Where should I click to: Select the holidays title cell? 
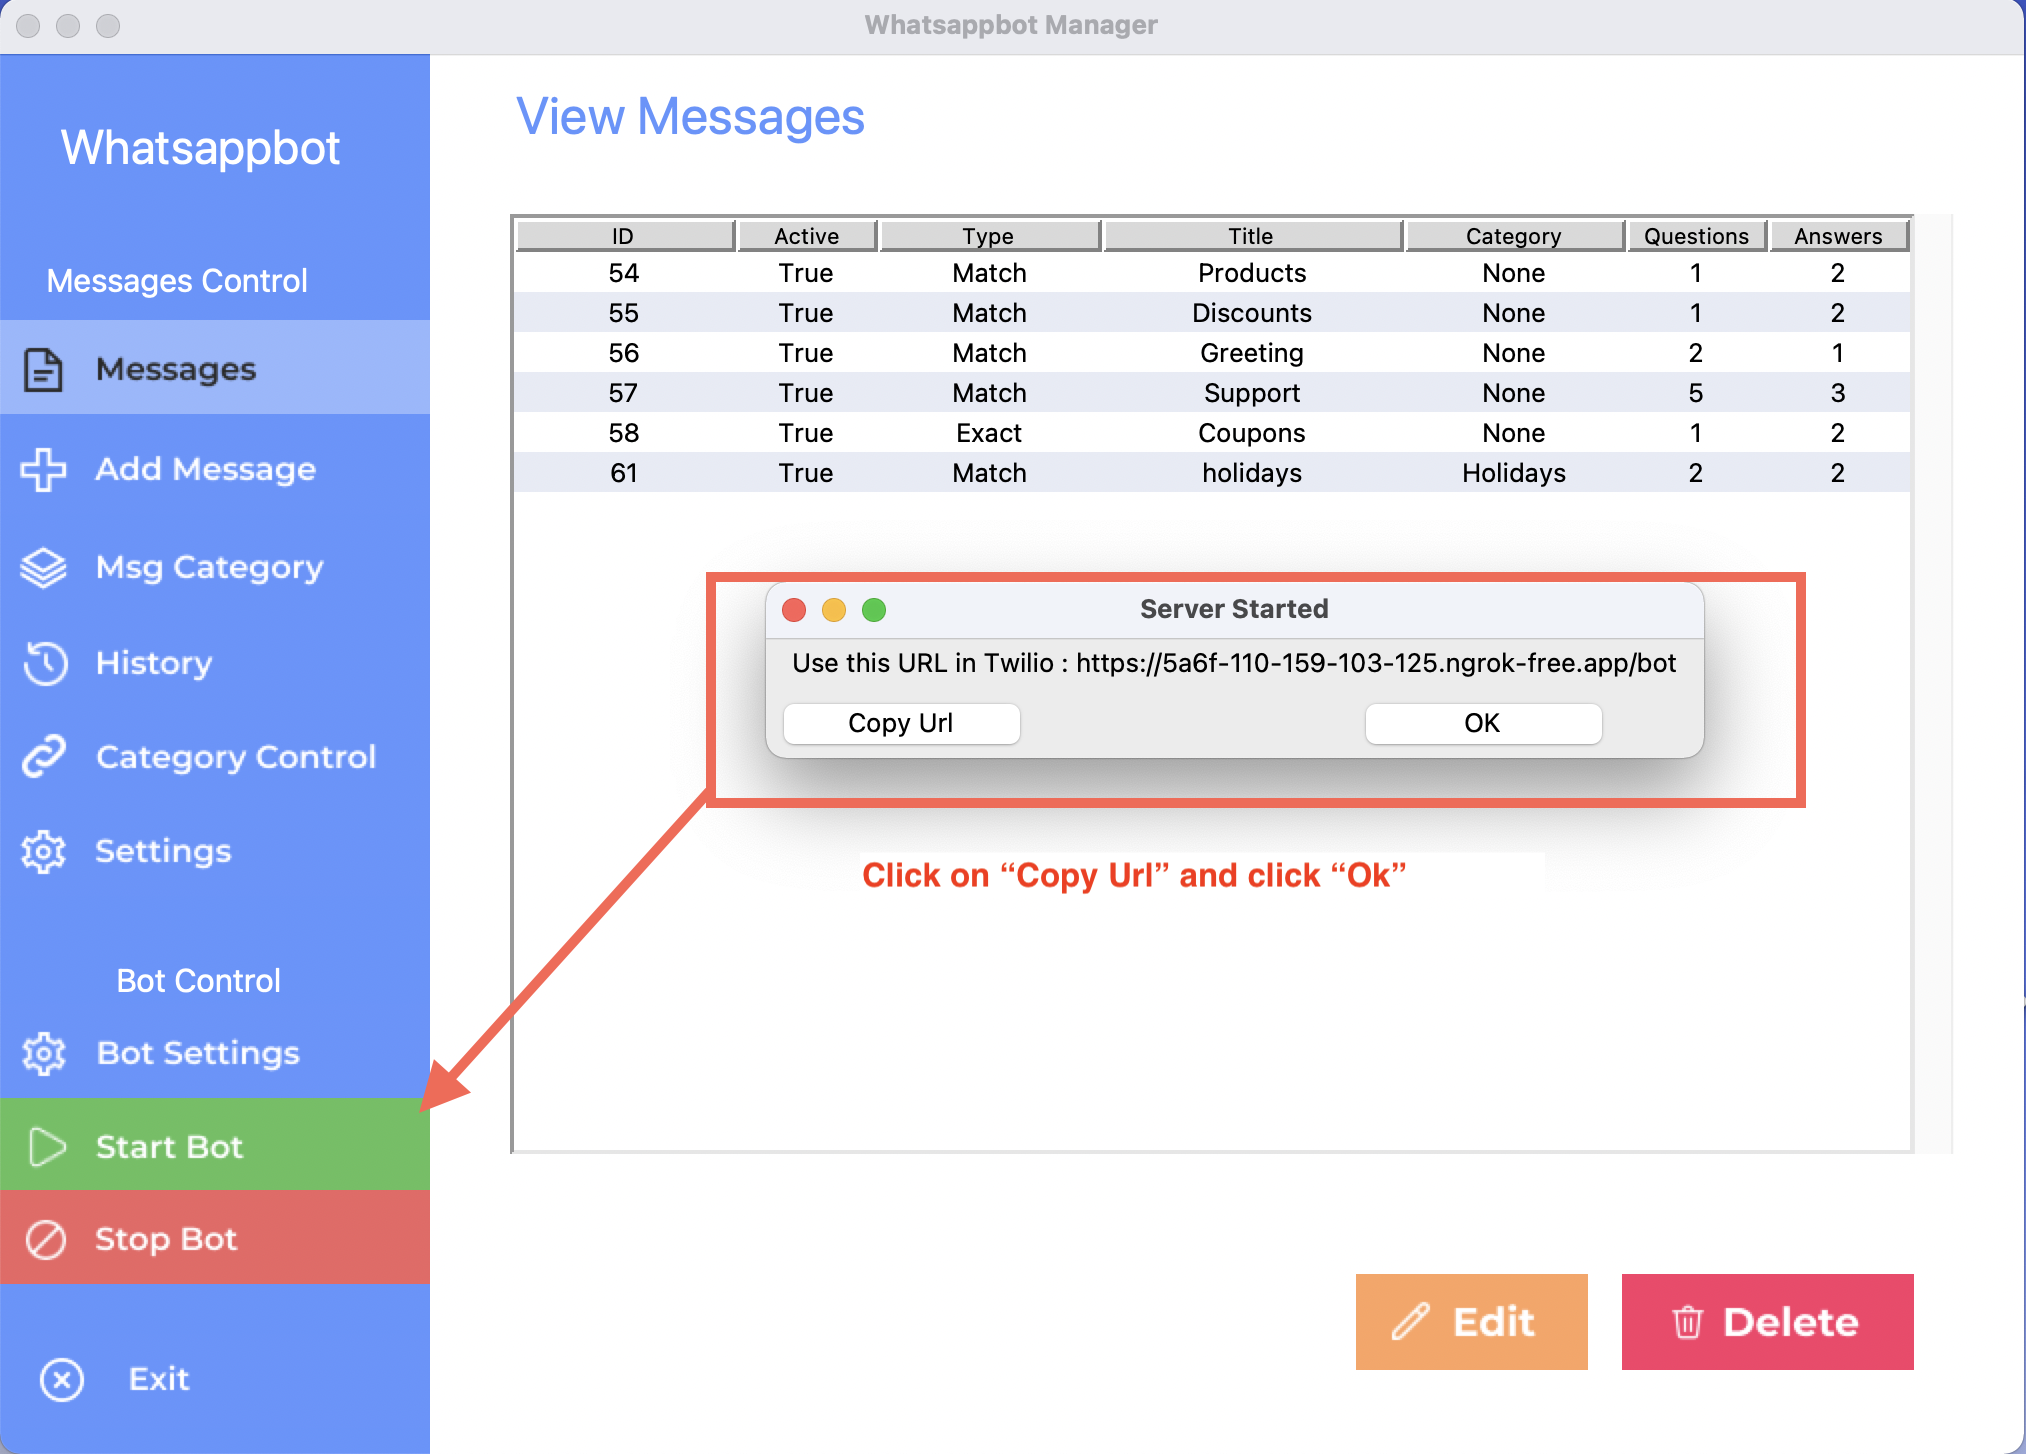[1252, 473]
